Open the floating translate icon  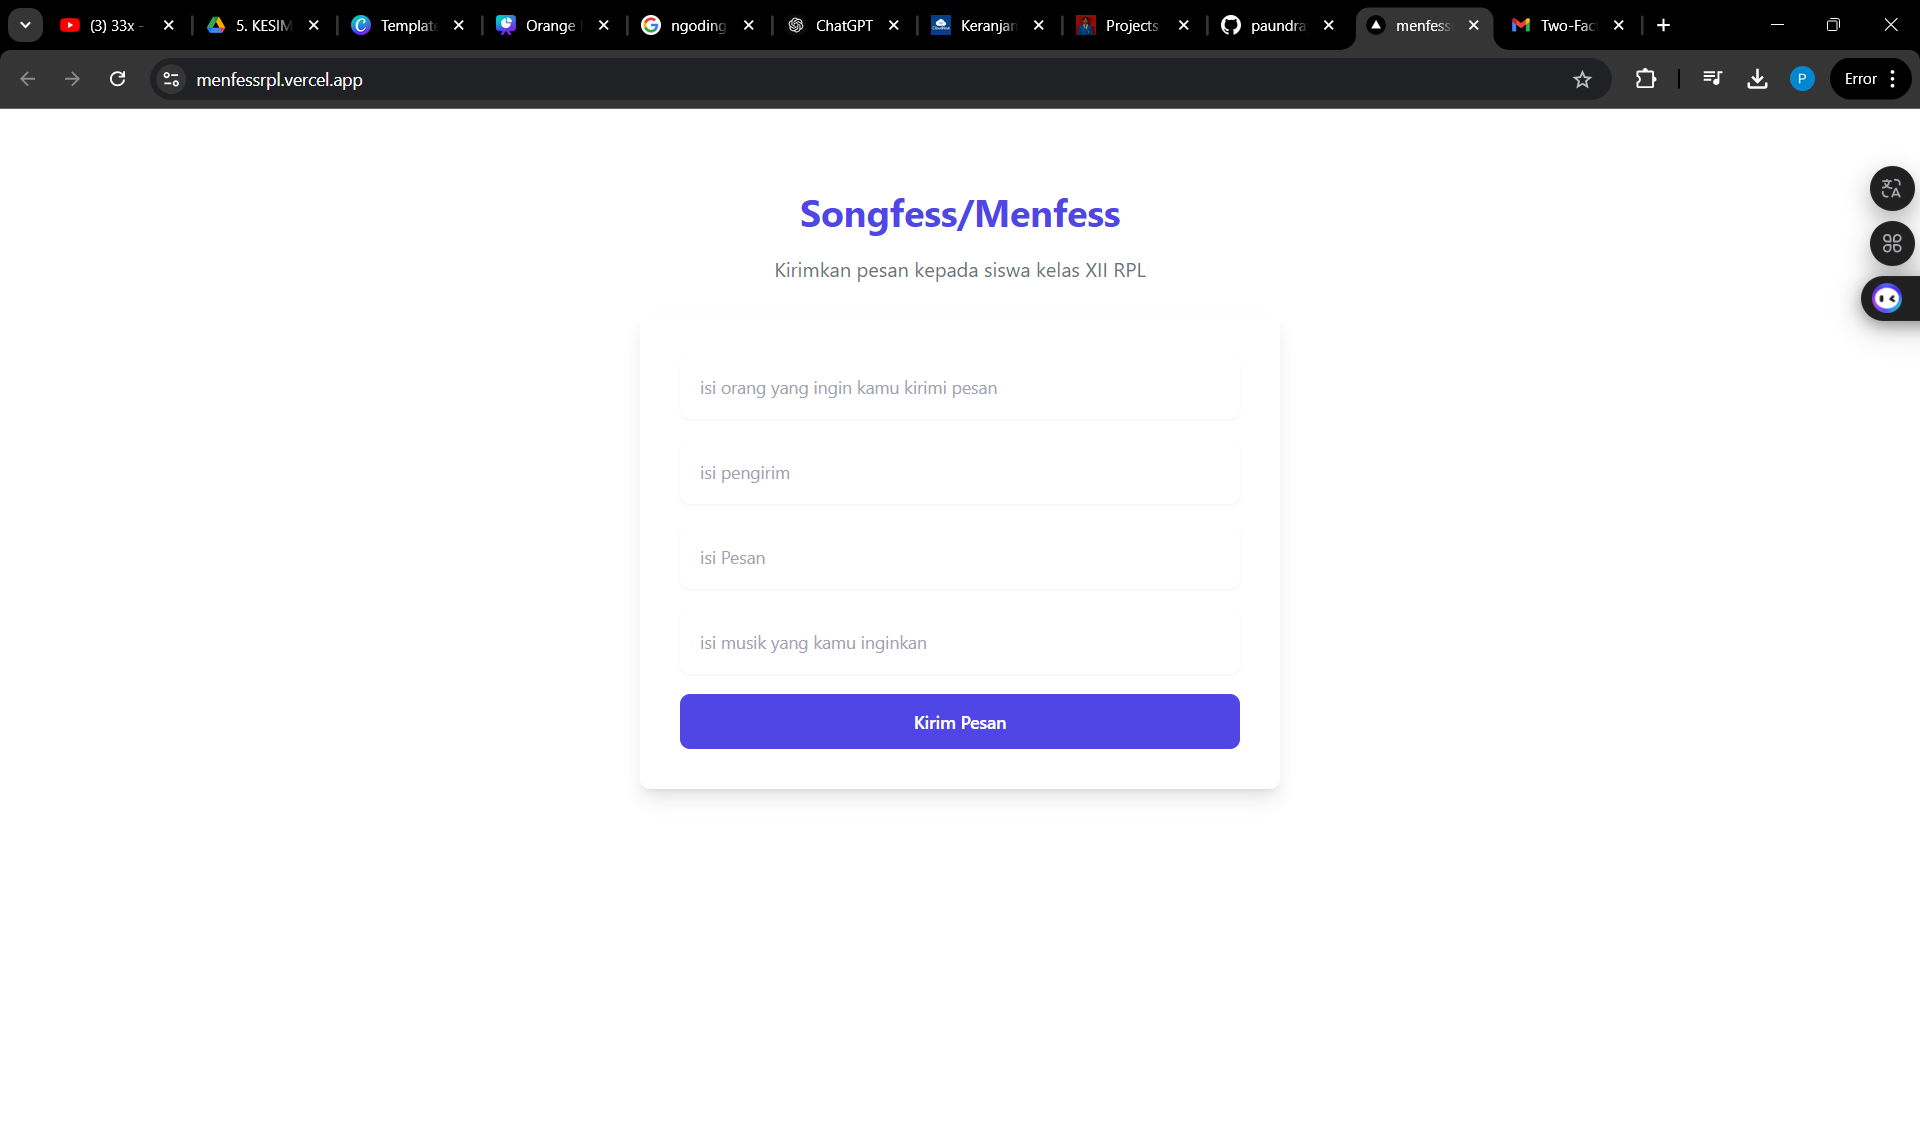(x=1891, y=188)
